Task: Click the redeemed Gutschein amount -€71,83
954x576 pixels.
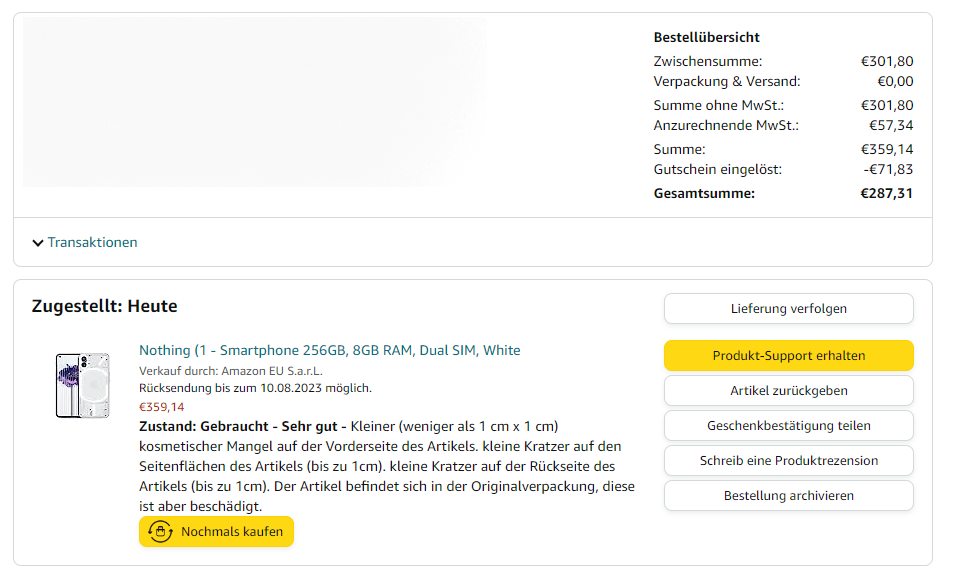Action: tap(888, 169)
